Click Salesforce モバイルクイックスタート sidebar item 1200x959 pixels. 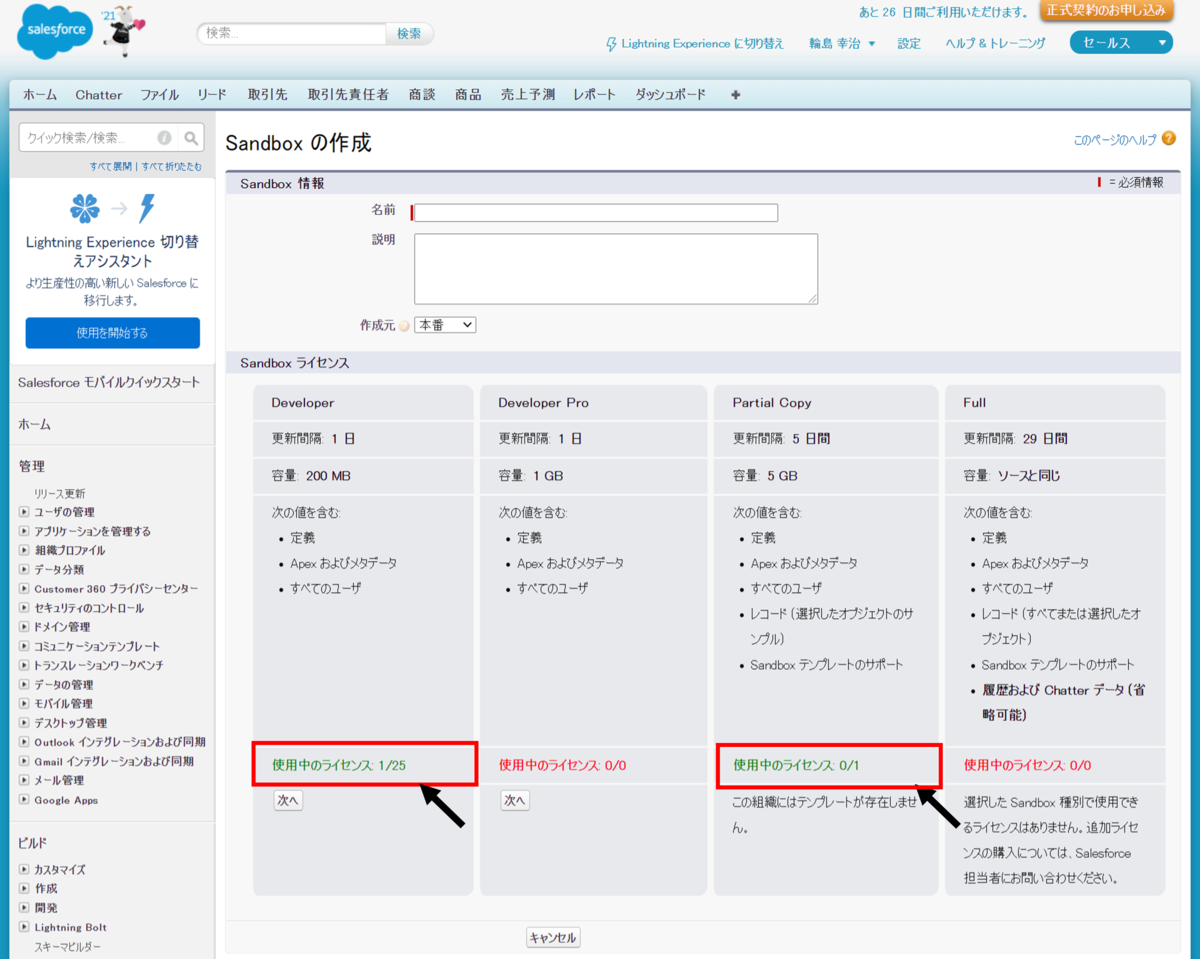(x=109, y=382)
